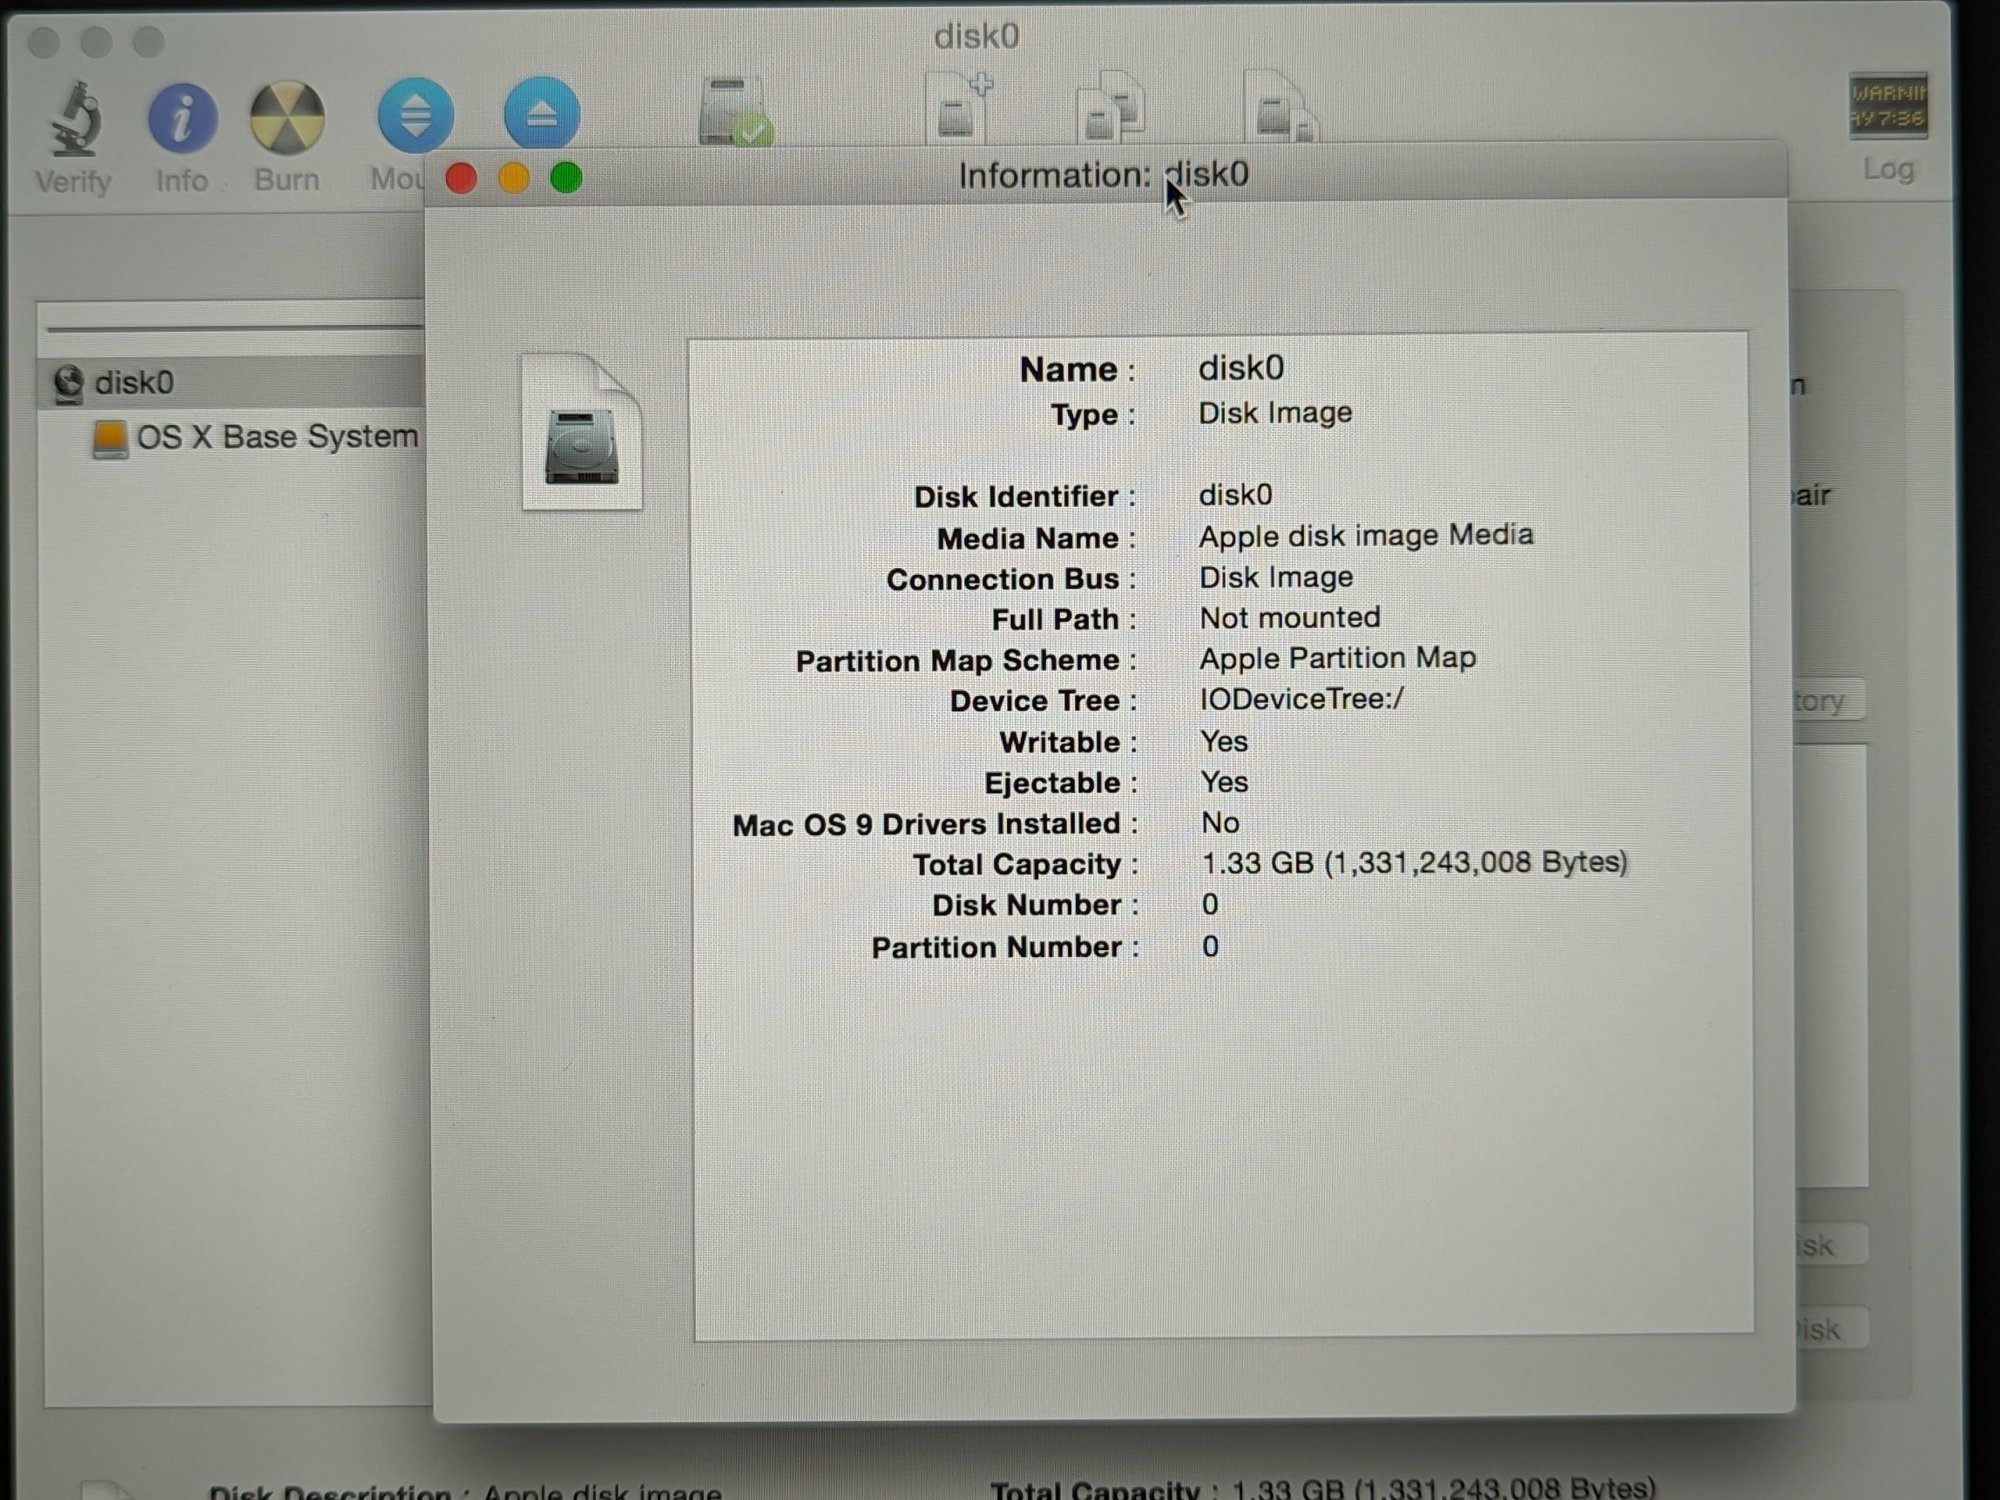Click the Enable Journaling disk icon
The height and width of the screenshot is (1500, 2000).
click(735, 110)
